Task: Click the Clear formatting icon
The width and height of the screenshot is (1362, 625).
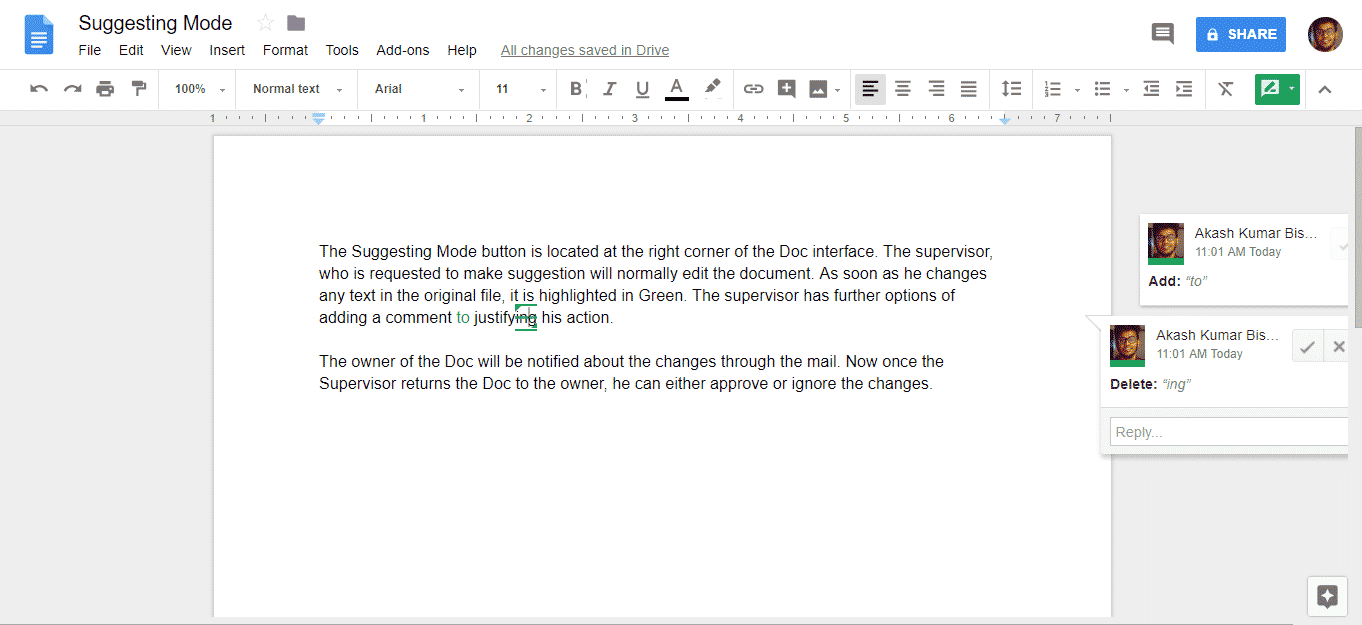Action: 1226,89
